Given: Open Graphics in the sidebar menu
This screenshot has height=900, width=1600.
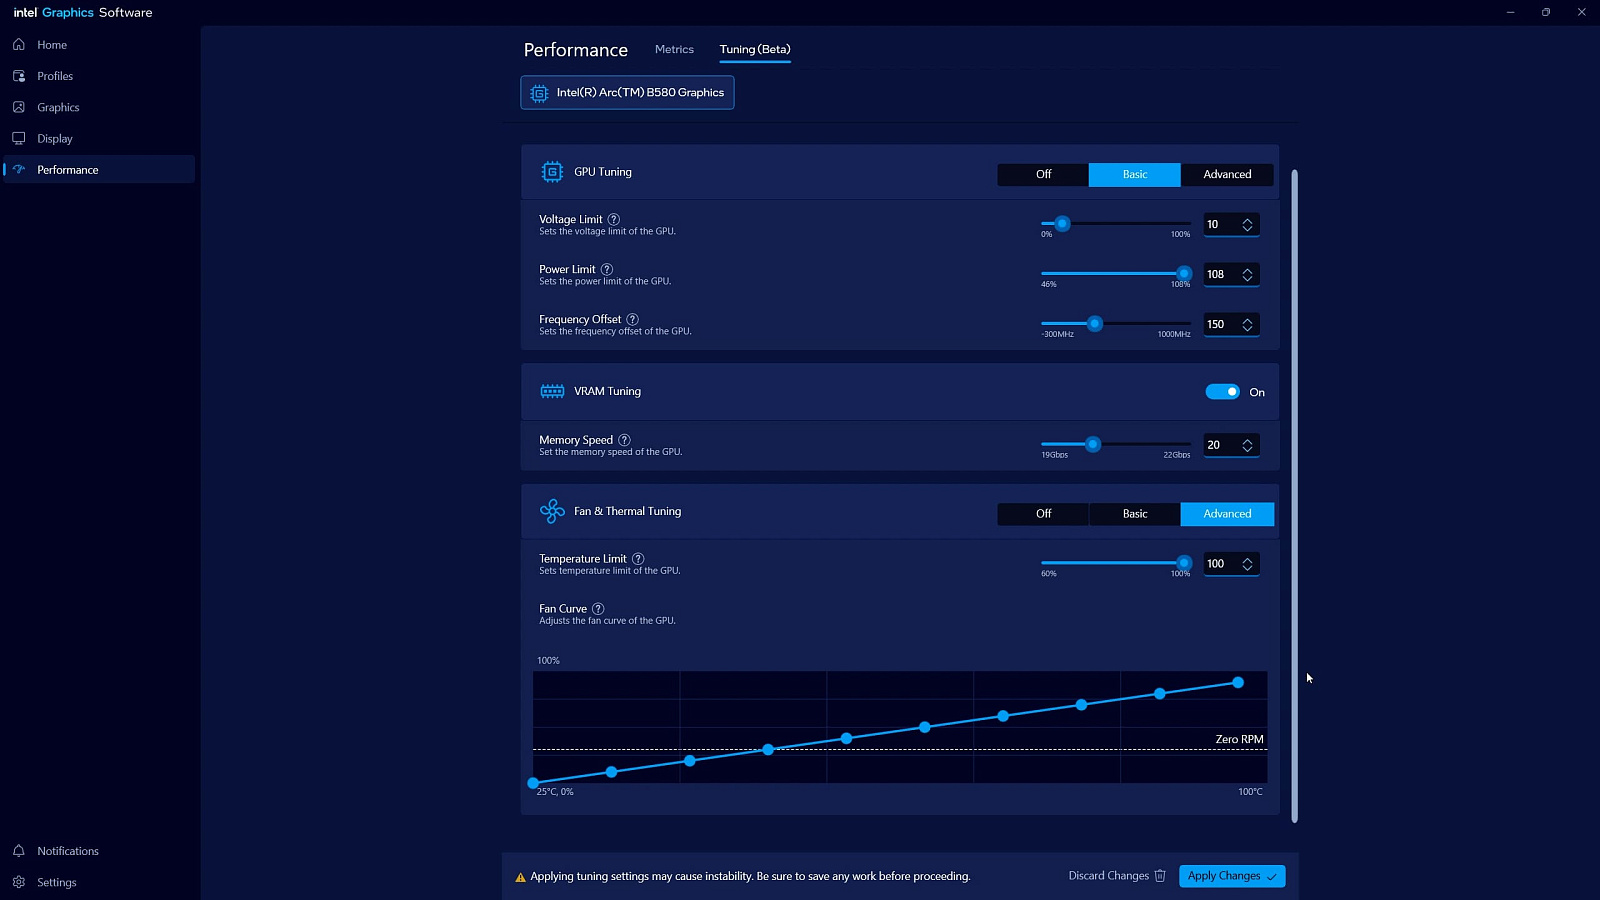Looking at the screenshot, I should [x=99, y=107].
